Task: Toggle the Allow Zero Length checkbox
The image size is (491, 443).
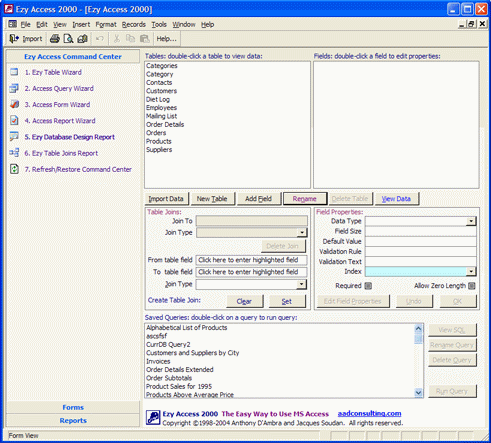Action: [472, 286]
